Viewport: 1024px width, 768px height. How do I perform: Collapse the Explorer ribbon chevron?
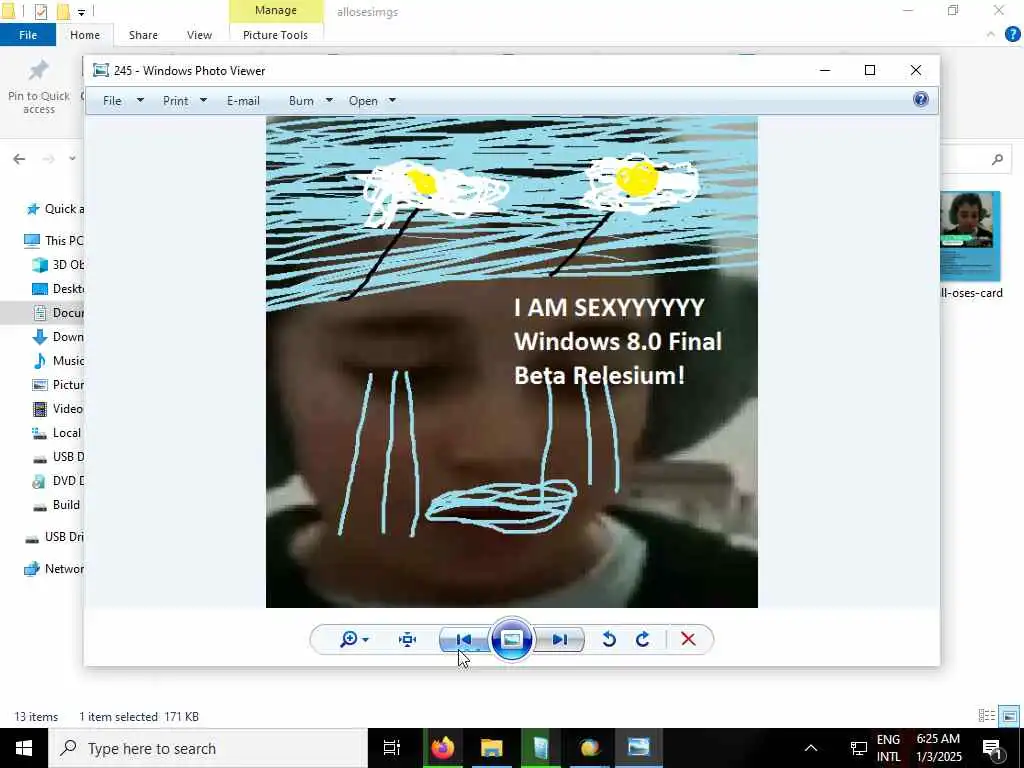click(x=991, y=34)
